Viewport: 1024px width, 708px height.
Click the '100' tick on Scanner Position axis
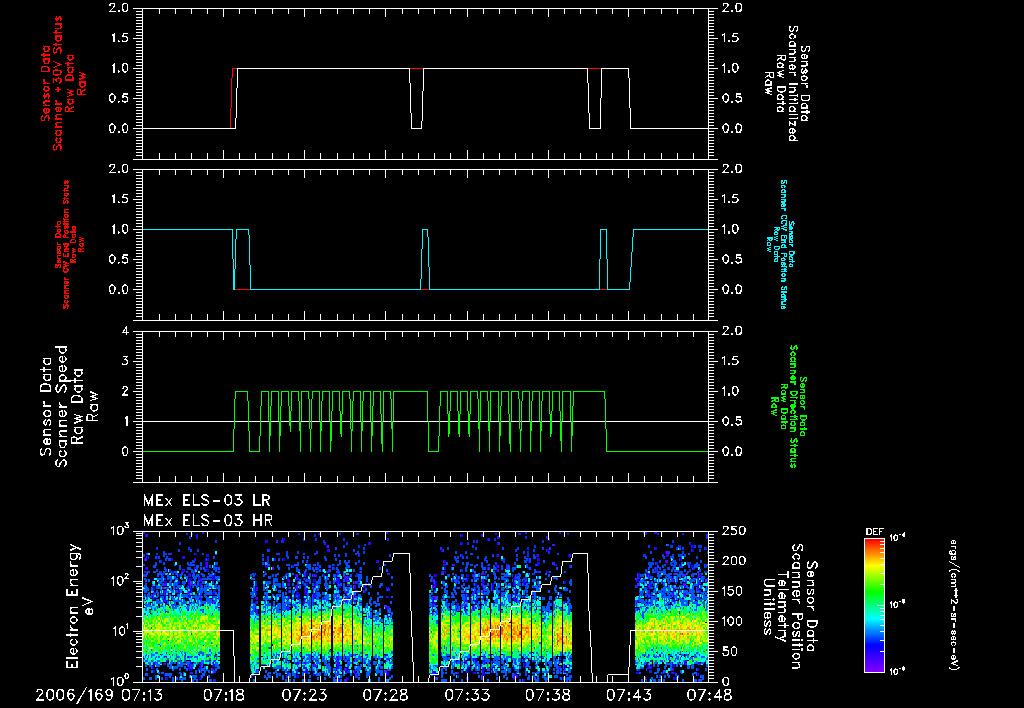tap(733, 621)
